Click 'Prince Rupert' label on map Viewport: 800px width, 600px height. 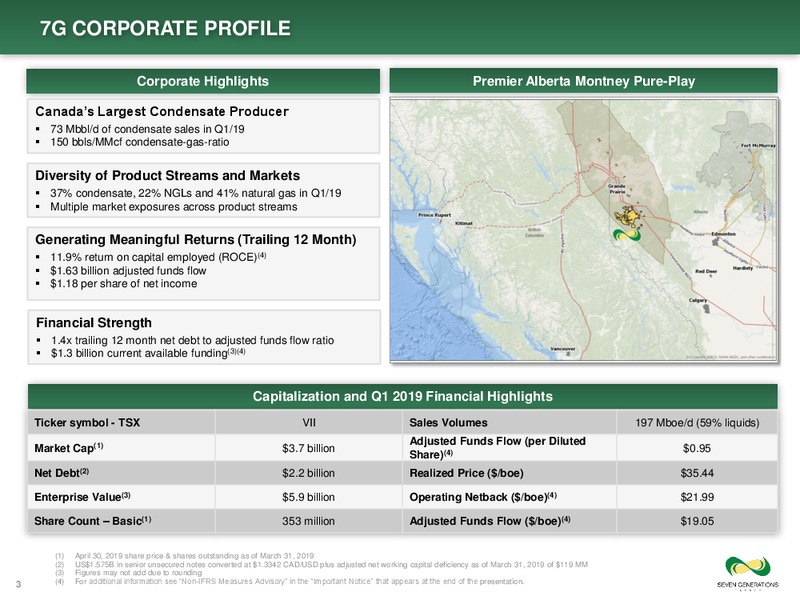pos(434,215)
